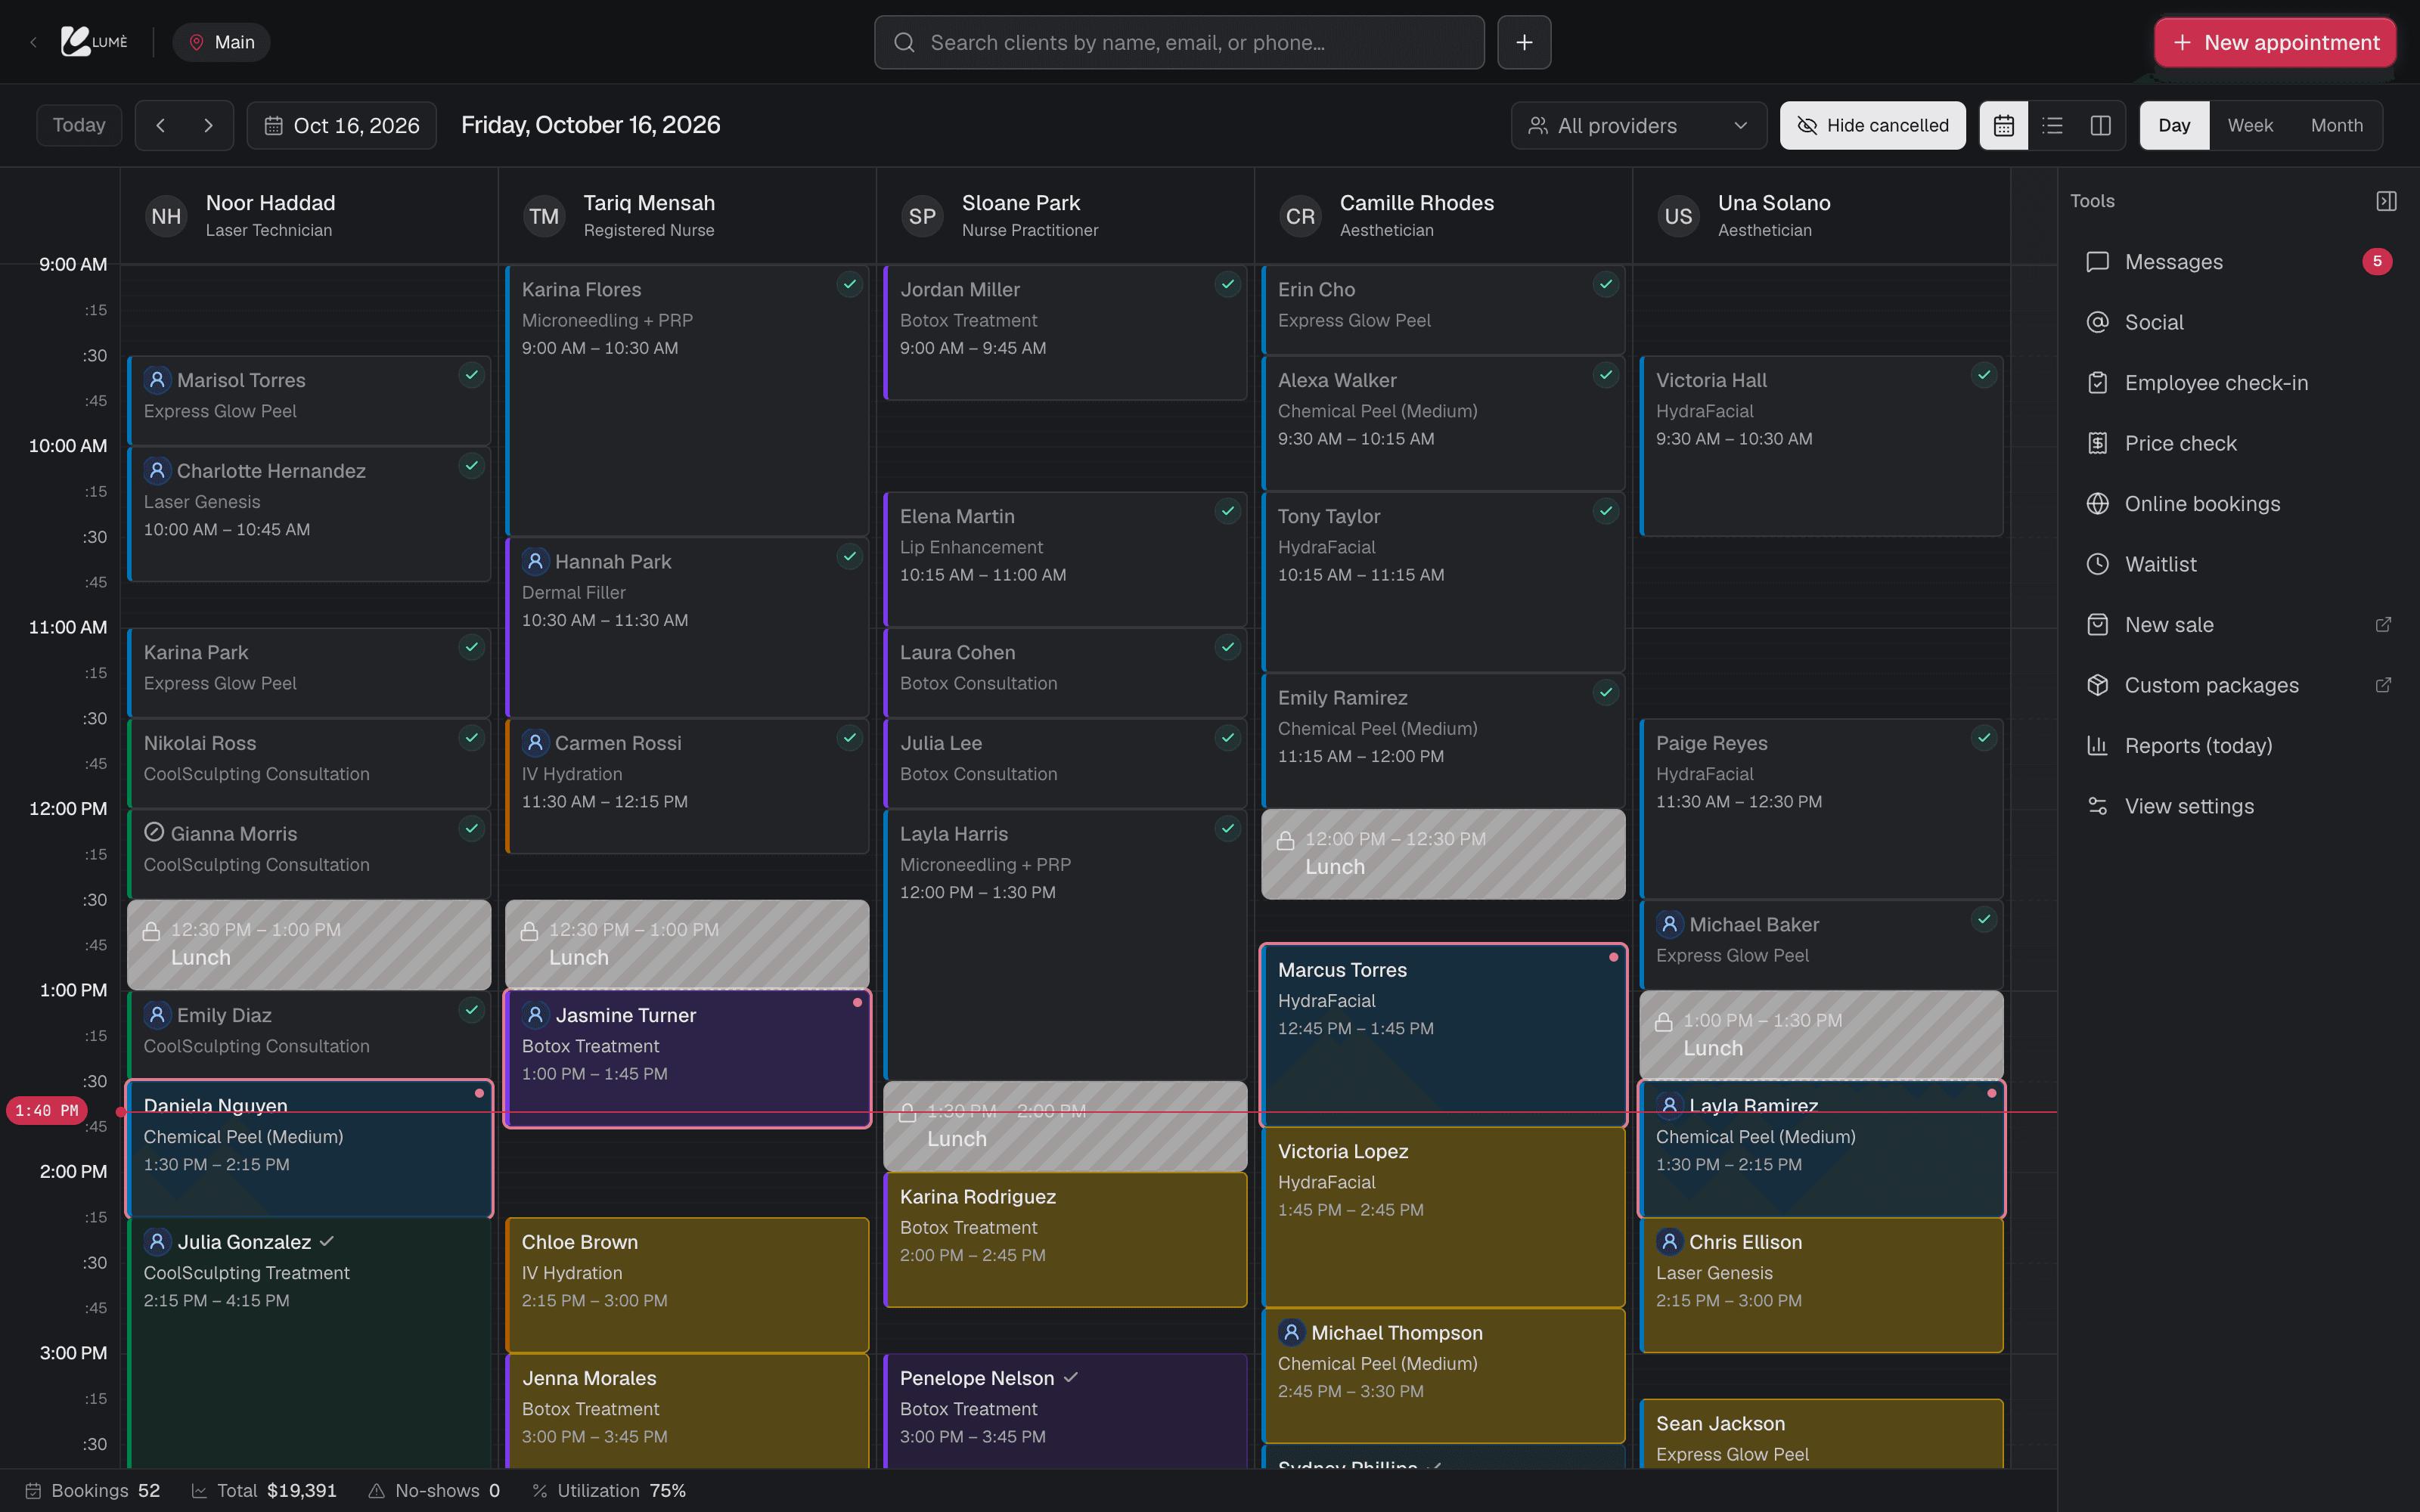Screen dimensions: 2420x1512
Task: Open New sale
Action: tap(2238, 625)
